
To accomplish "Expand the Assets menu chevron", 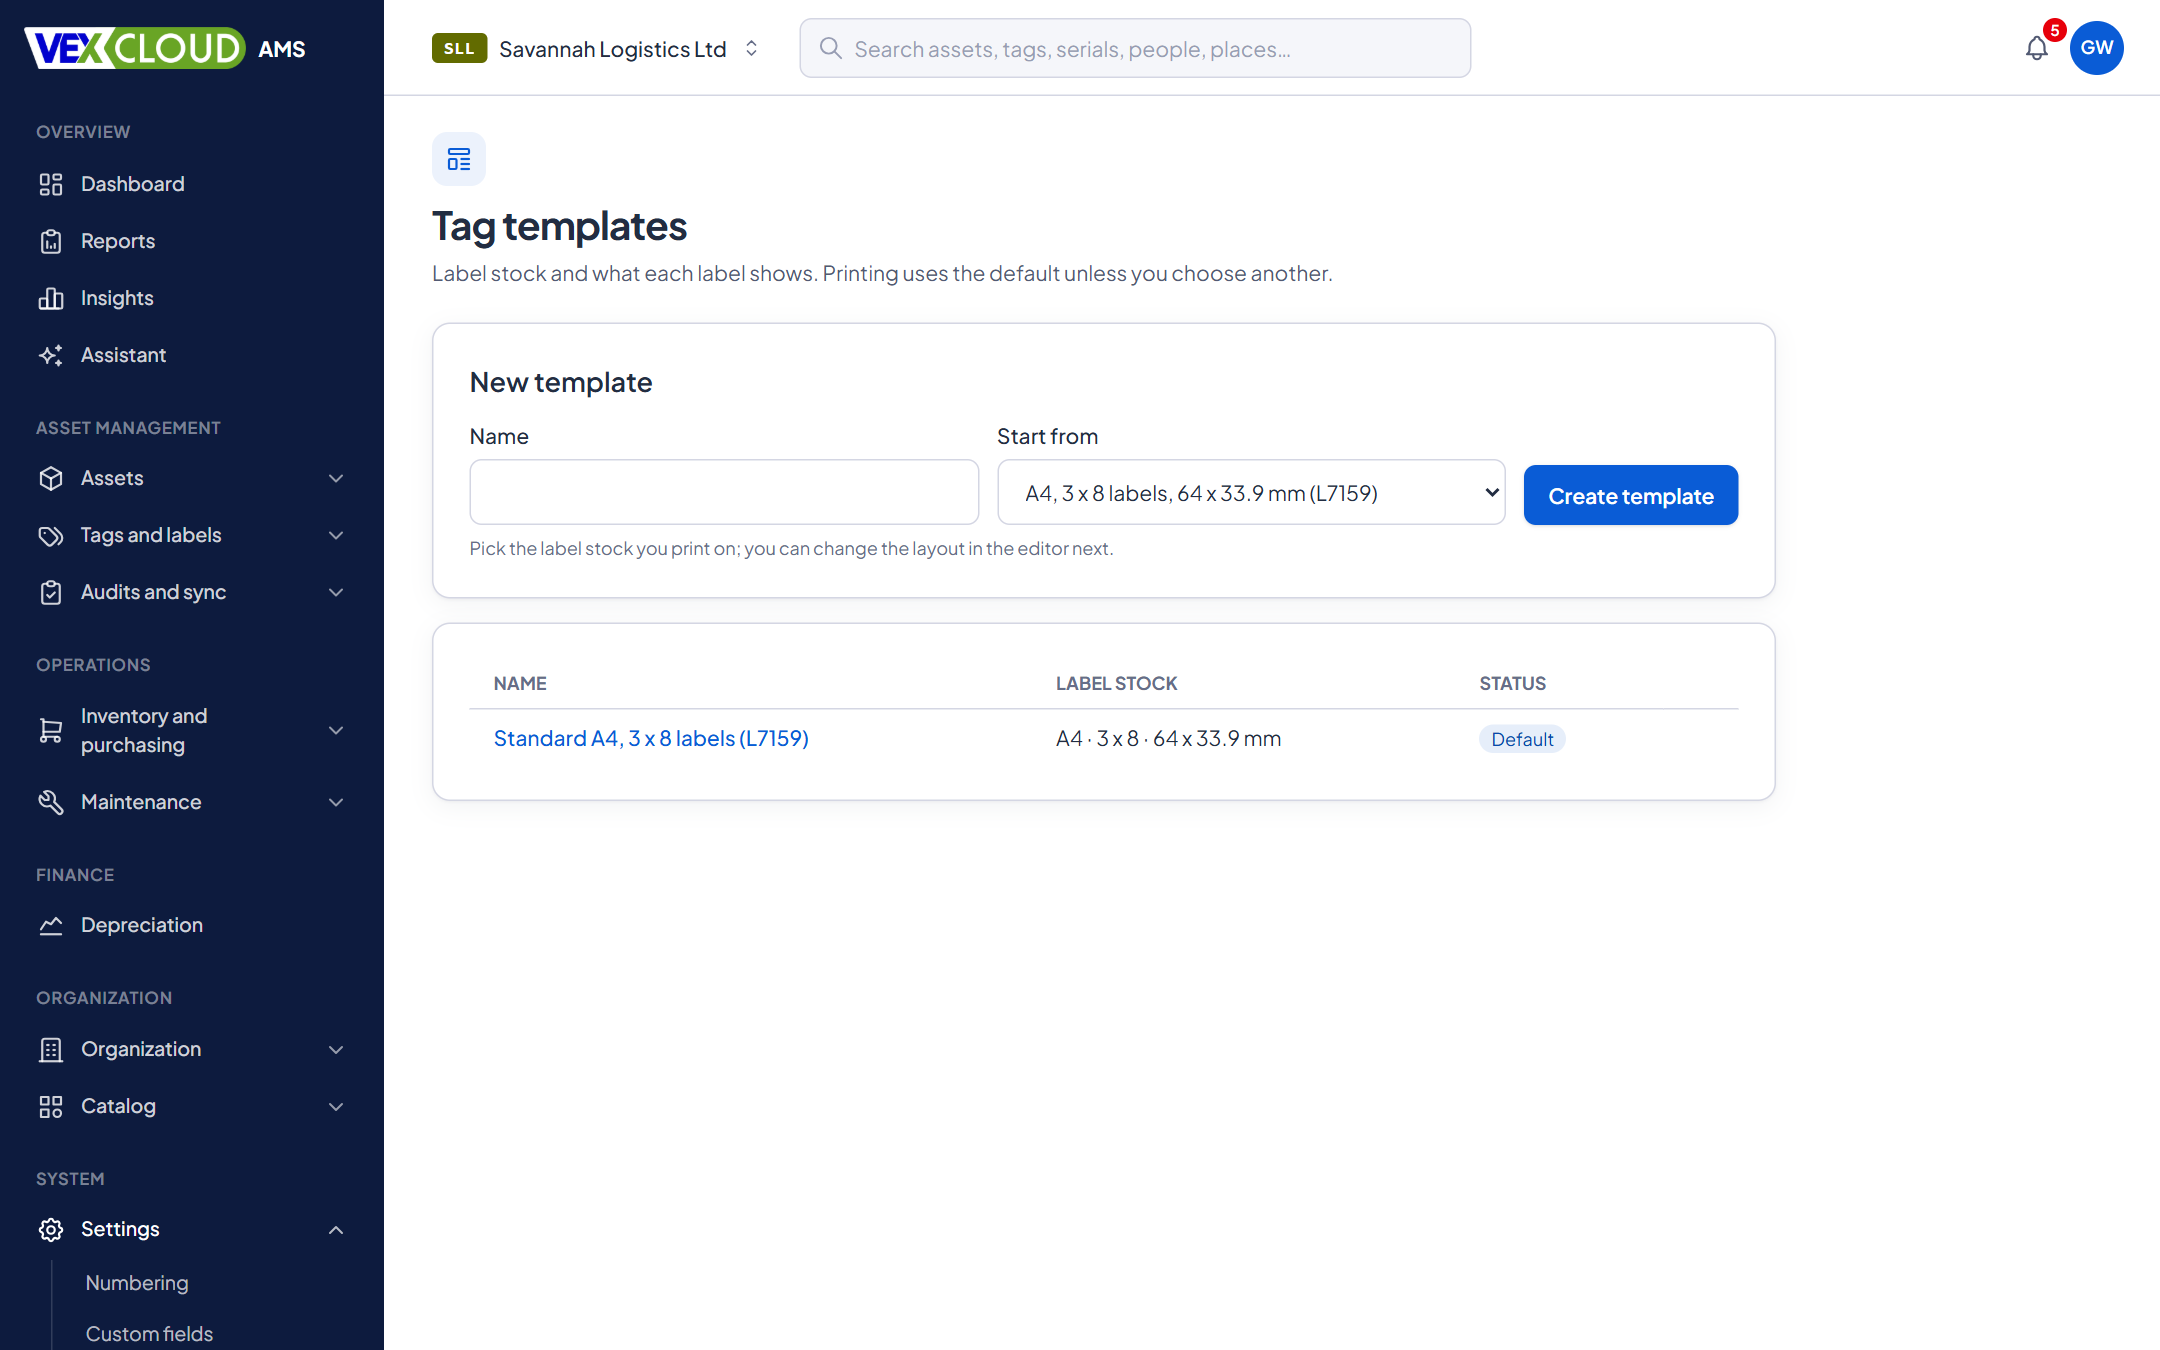I will coord(336,478).
